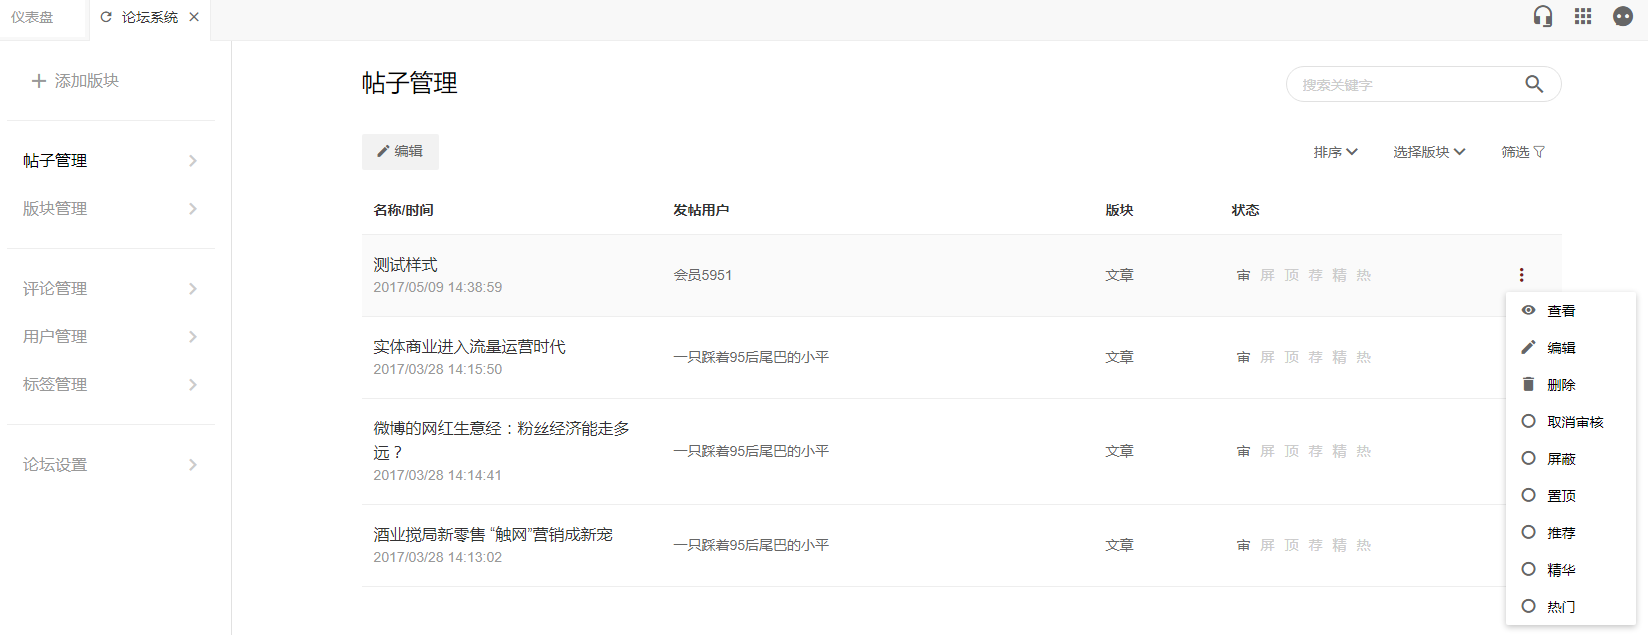Toggle the 屏蔽 radio option

pos(1528,459)
